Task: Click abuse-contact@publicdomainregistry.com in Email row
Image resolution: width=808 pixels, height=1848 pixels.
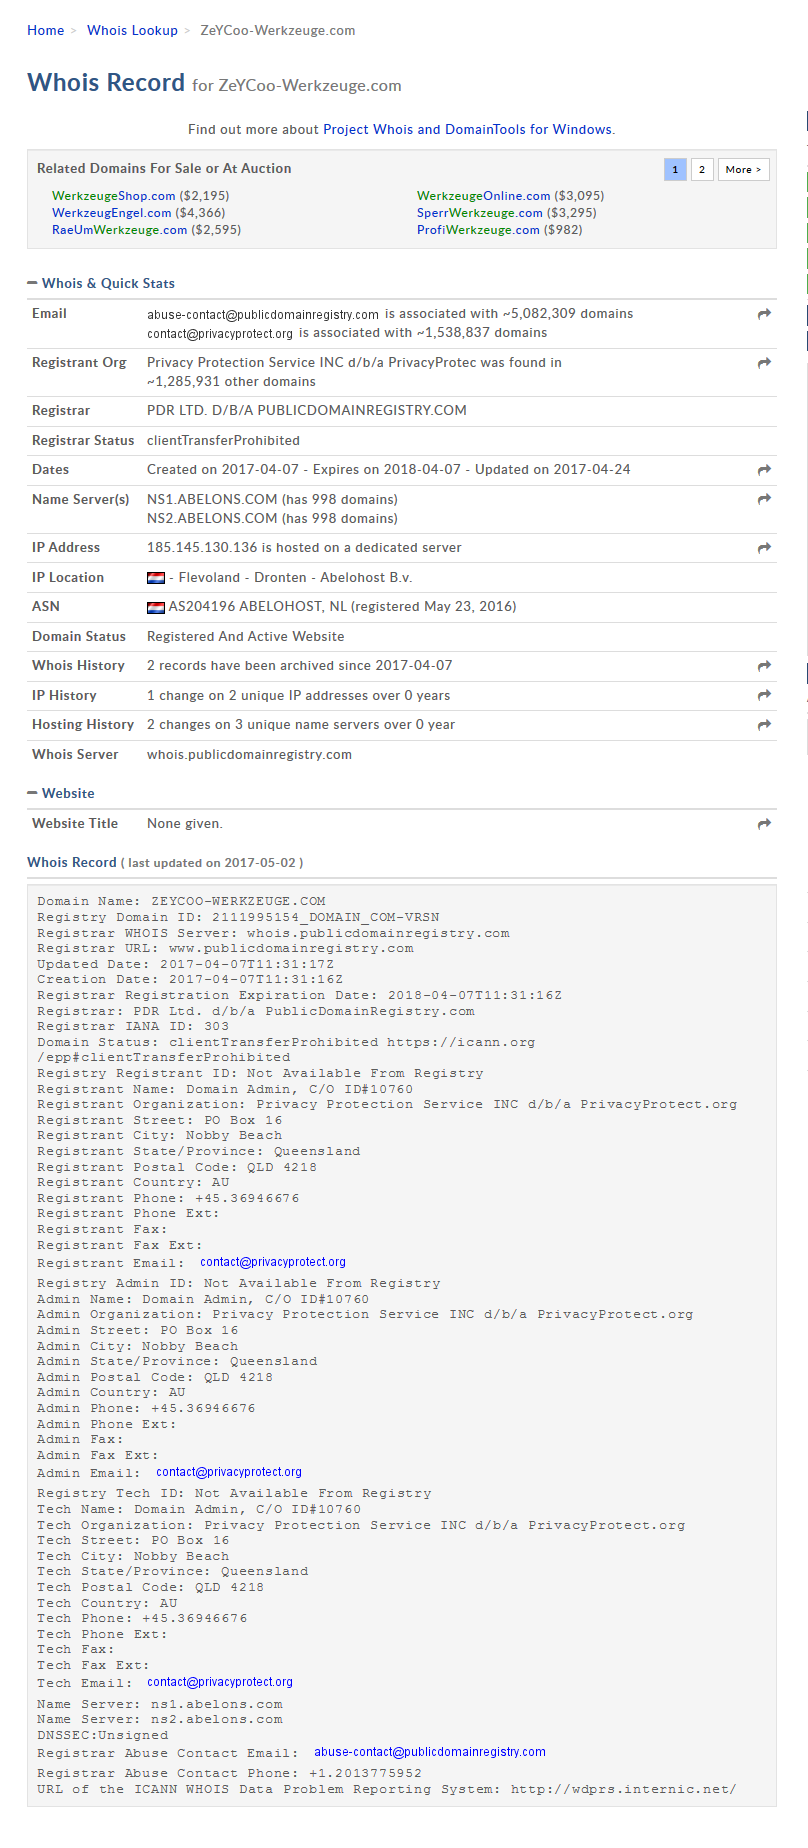Action: [x=263, y=315]
